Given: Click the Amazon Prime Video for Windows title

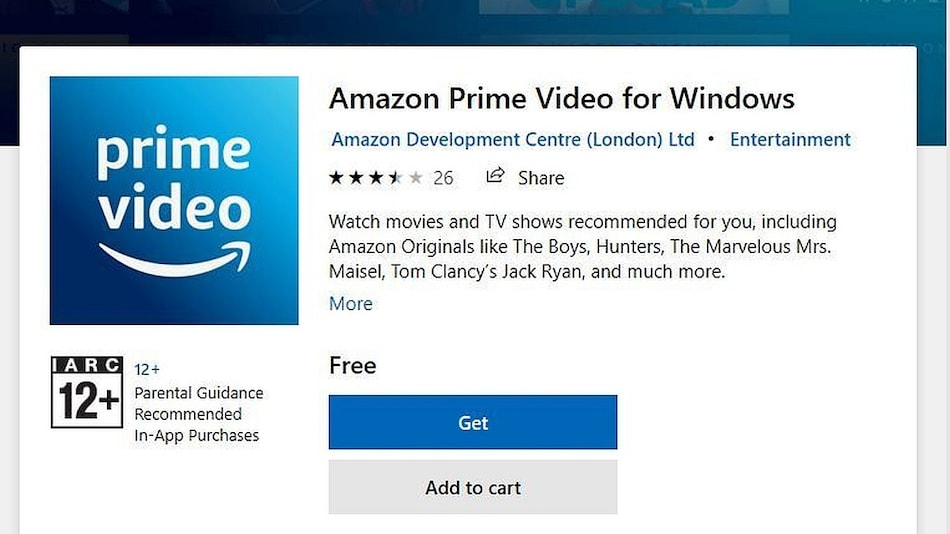Looking at the screenshot, I should (x=562, y=99).
